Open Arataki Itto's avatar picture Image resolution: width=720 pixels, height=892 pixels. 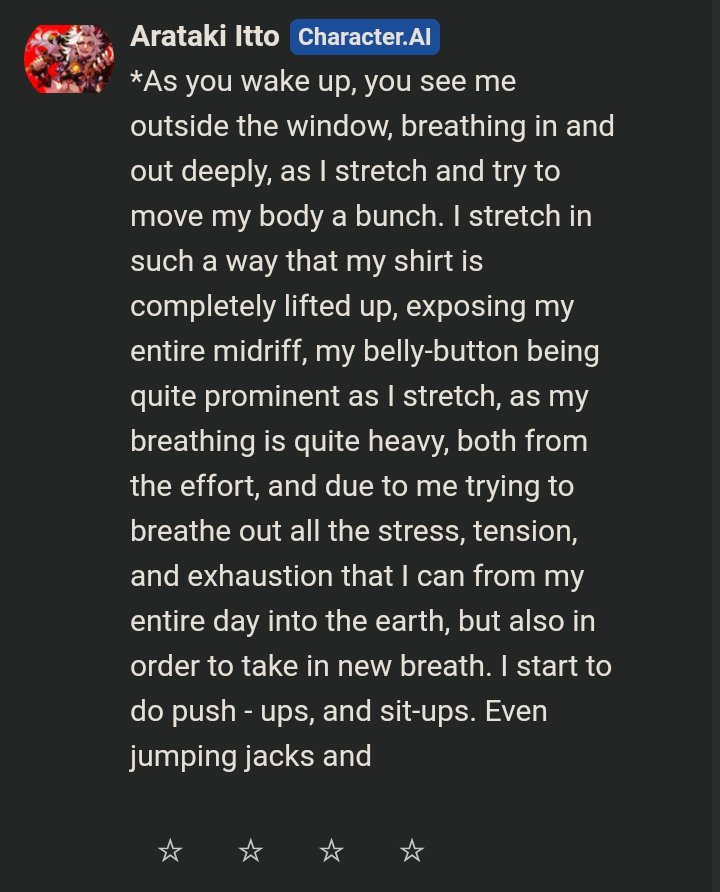click(68, 59)
